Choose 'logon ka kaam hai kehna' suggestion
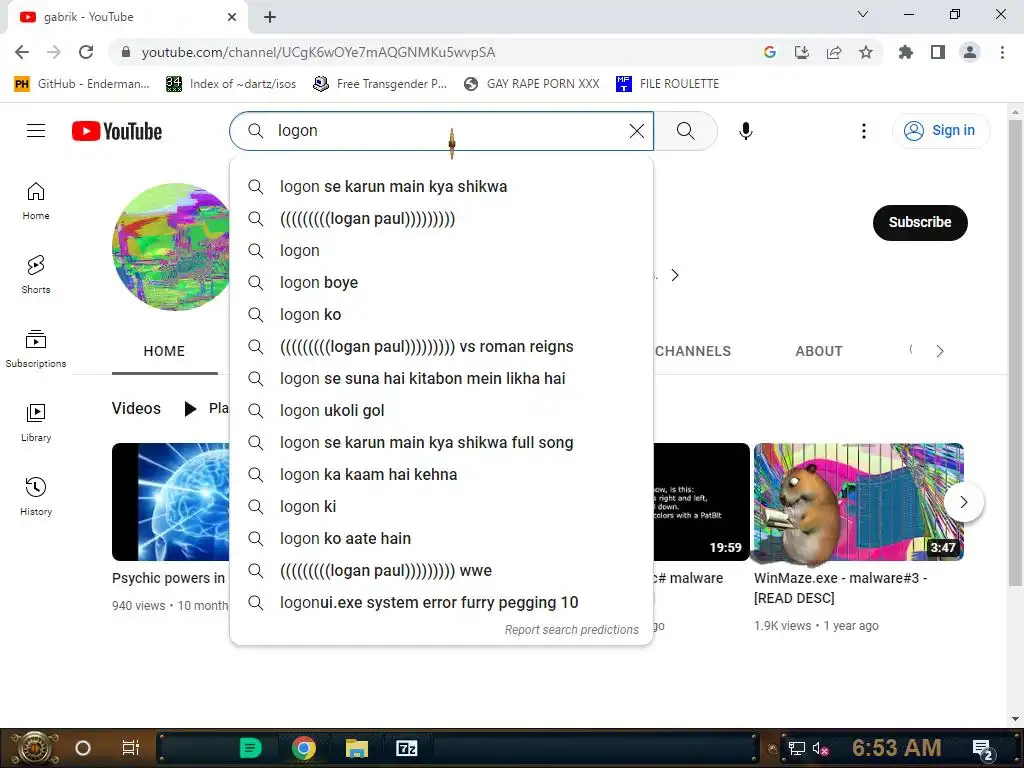1024x768 pixels. point(441,475)
